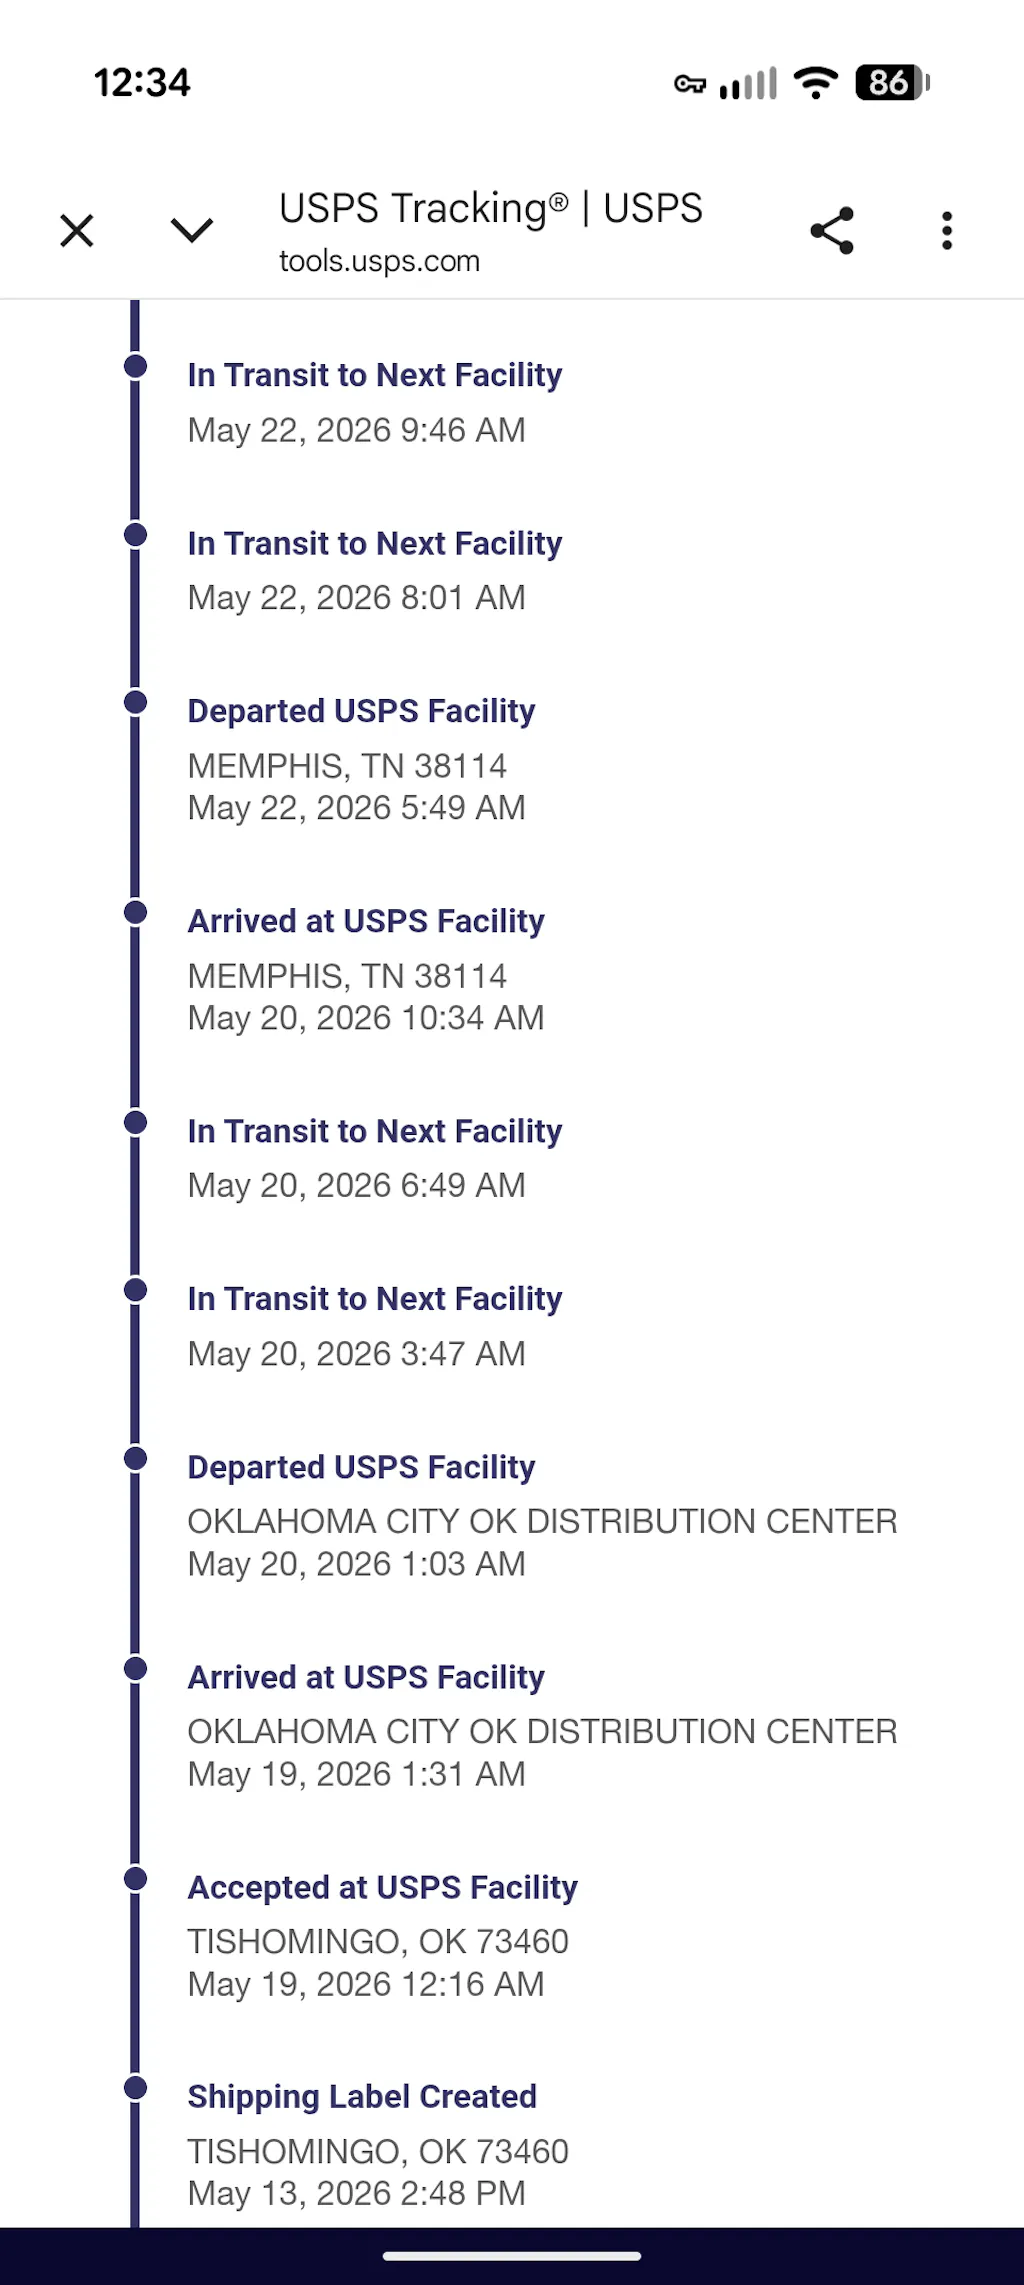This screenshot has height=2285, width=1024.
Task: Tap the cellular signal bars icon
Action: (x=748, y=84)
